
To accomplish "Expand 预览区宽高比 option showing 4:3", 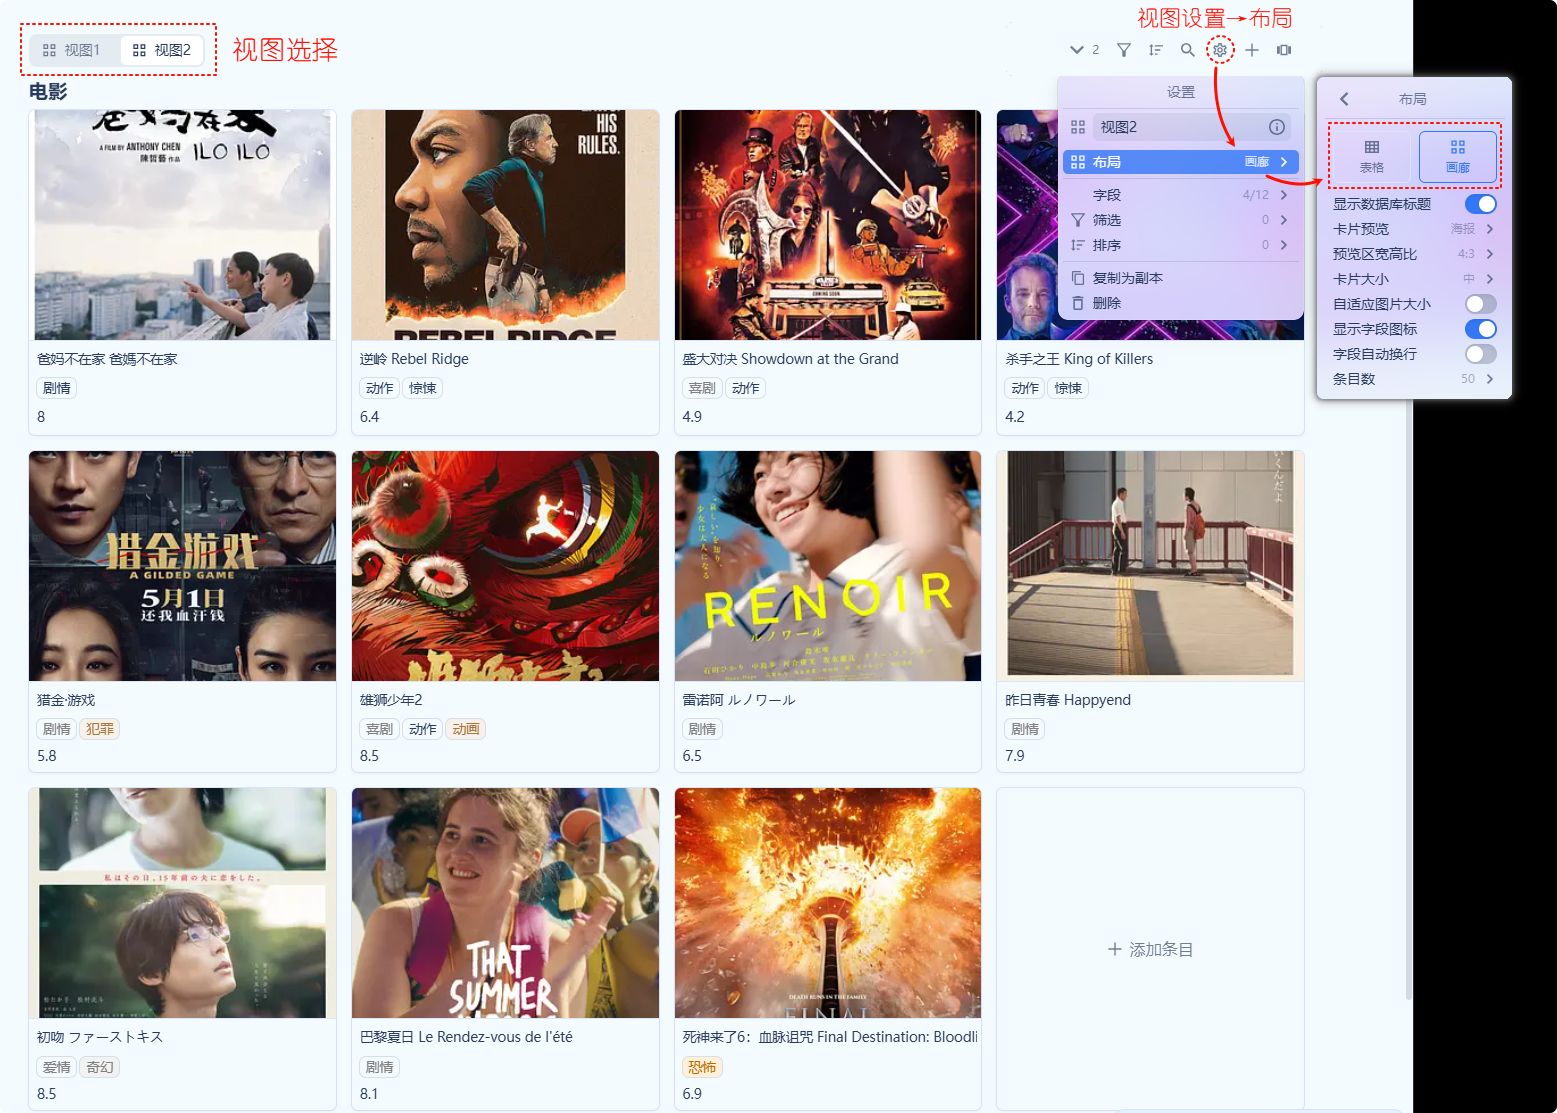I will [x=1414, y=254].
